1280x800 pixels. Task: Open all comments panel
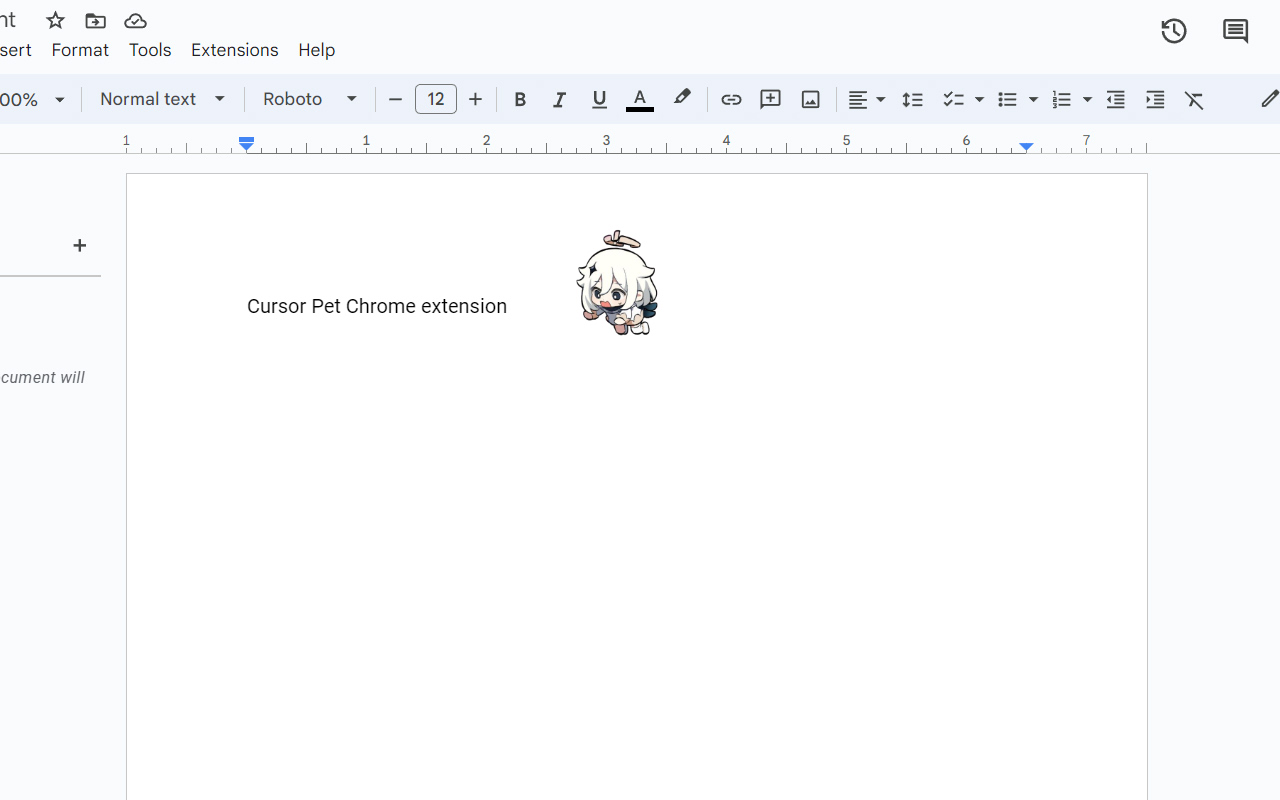pyautogui.click(x=1235, y=31)
